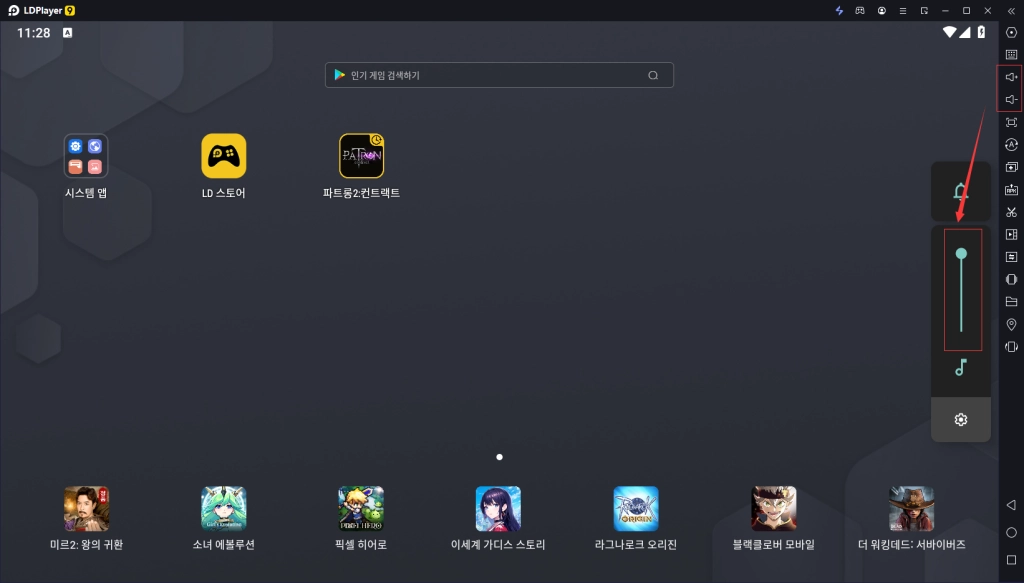Open the 시스템 앱 folder
This screenshot has width=1024, height=583.
click(x=86, y=156)
